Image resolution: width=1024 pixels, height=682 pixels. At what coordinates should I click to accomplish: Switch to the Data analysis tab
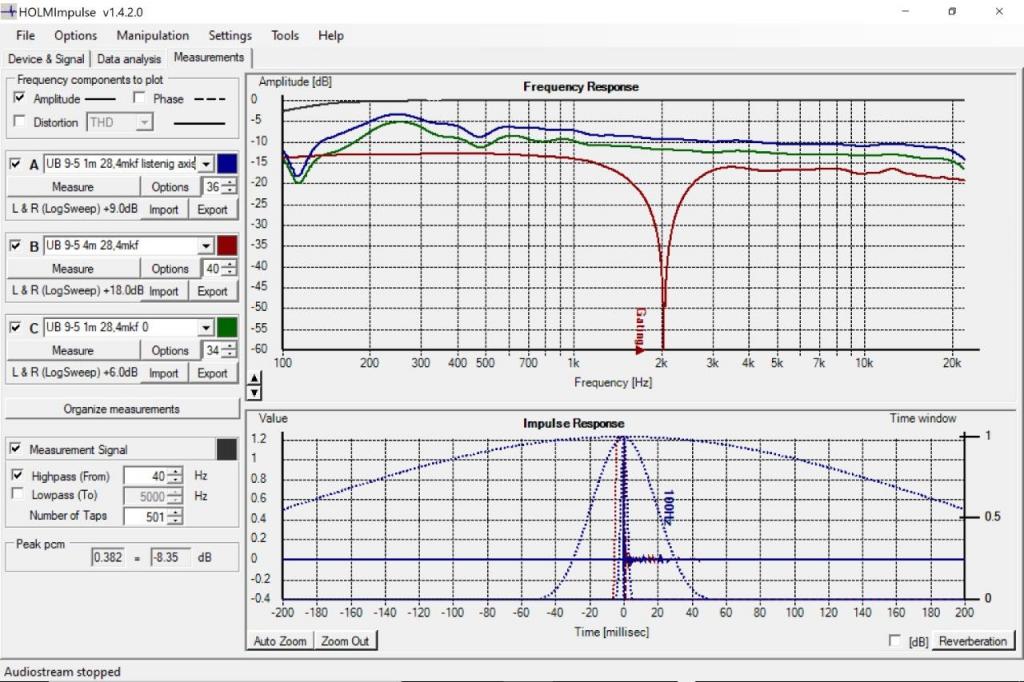pos(129,59)
